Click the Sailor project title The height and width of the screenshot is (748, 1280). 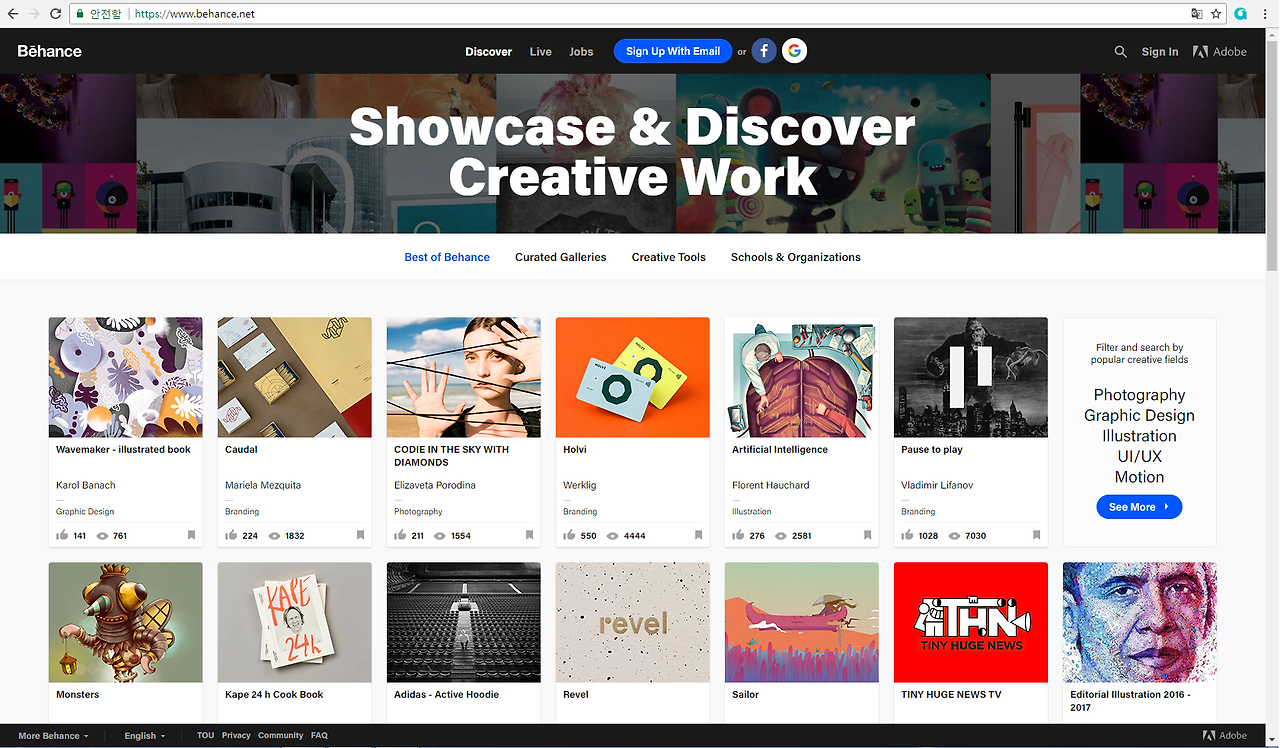click(x=745, y=694)
